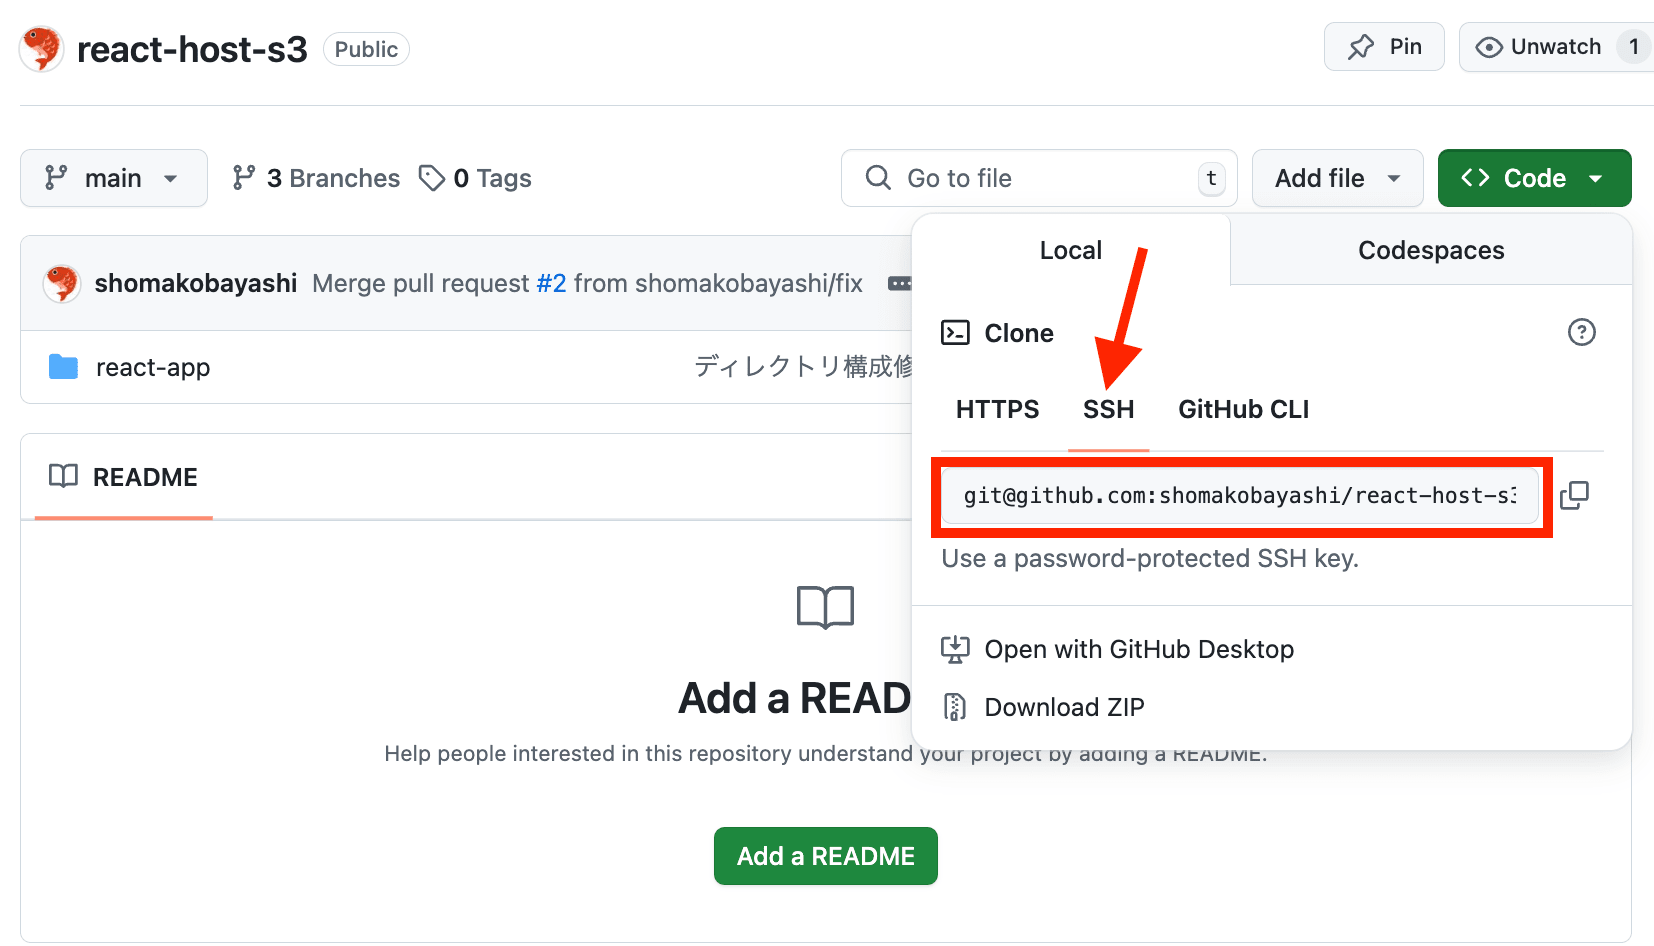Click the commit author avatar next to shomakobayashi
Image resolution: width=1654 pixels, height=946 pixels.
62,283
